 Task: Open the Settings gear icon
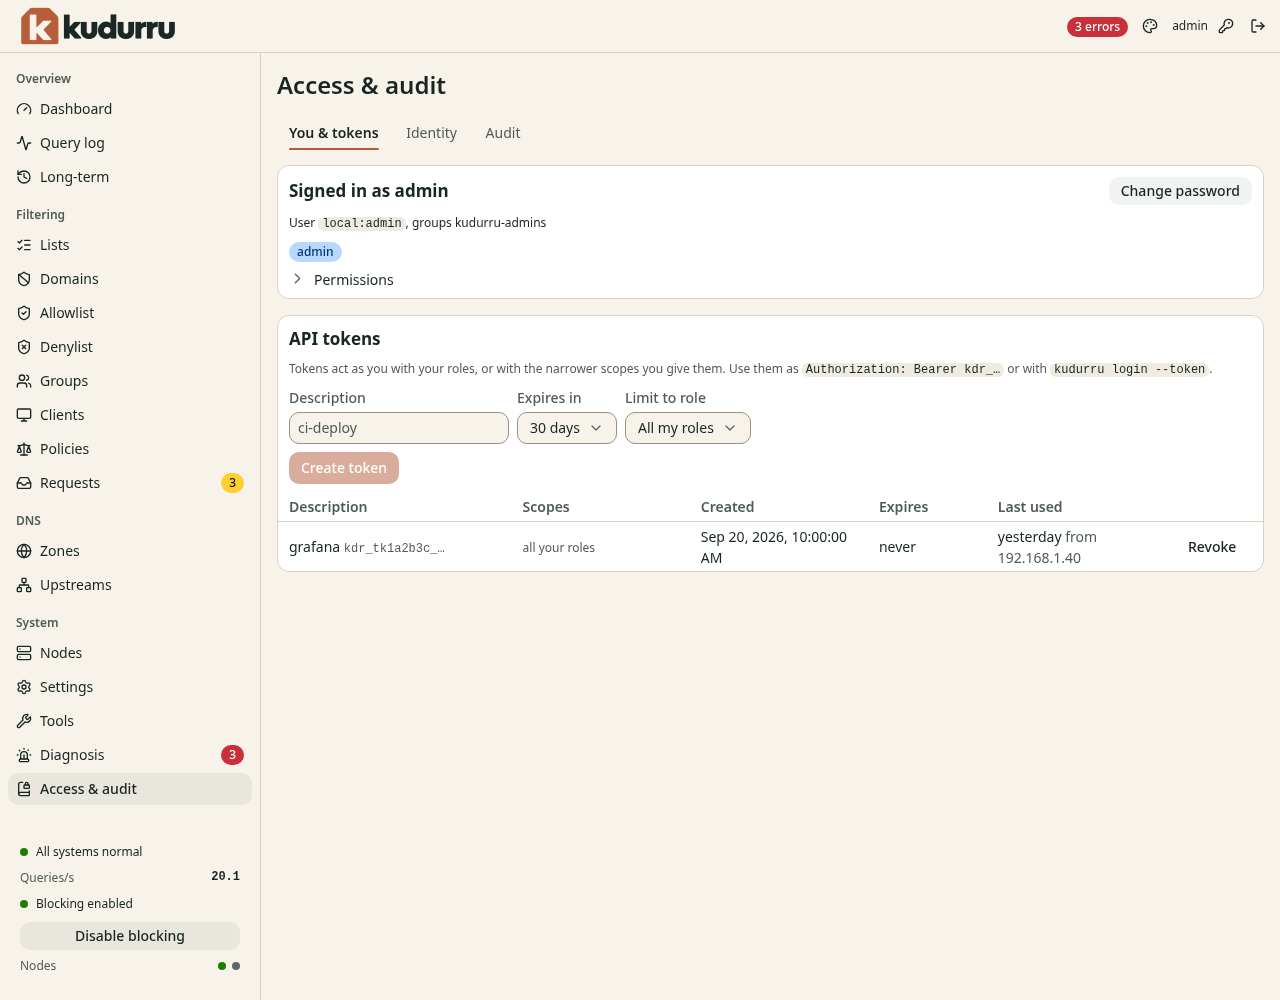[24, 687]
